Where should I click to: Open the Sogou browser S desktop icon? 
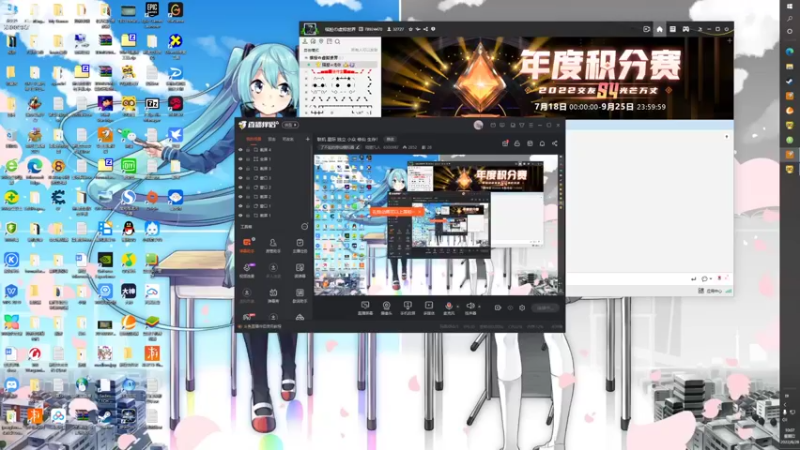129,201
